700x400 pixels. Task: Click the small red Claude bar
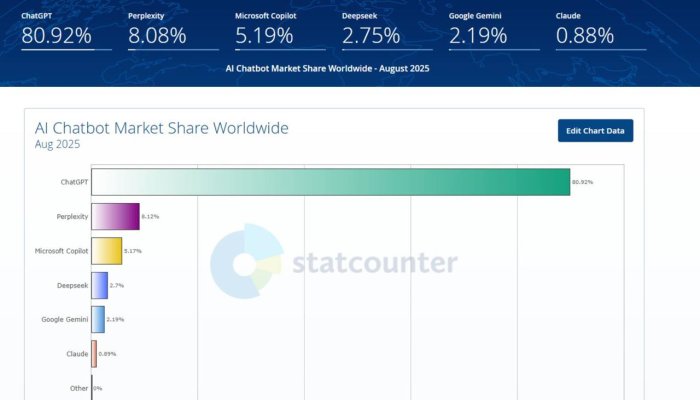(94, 354)
